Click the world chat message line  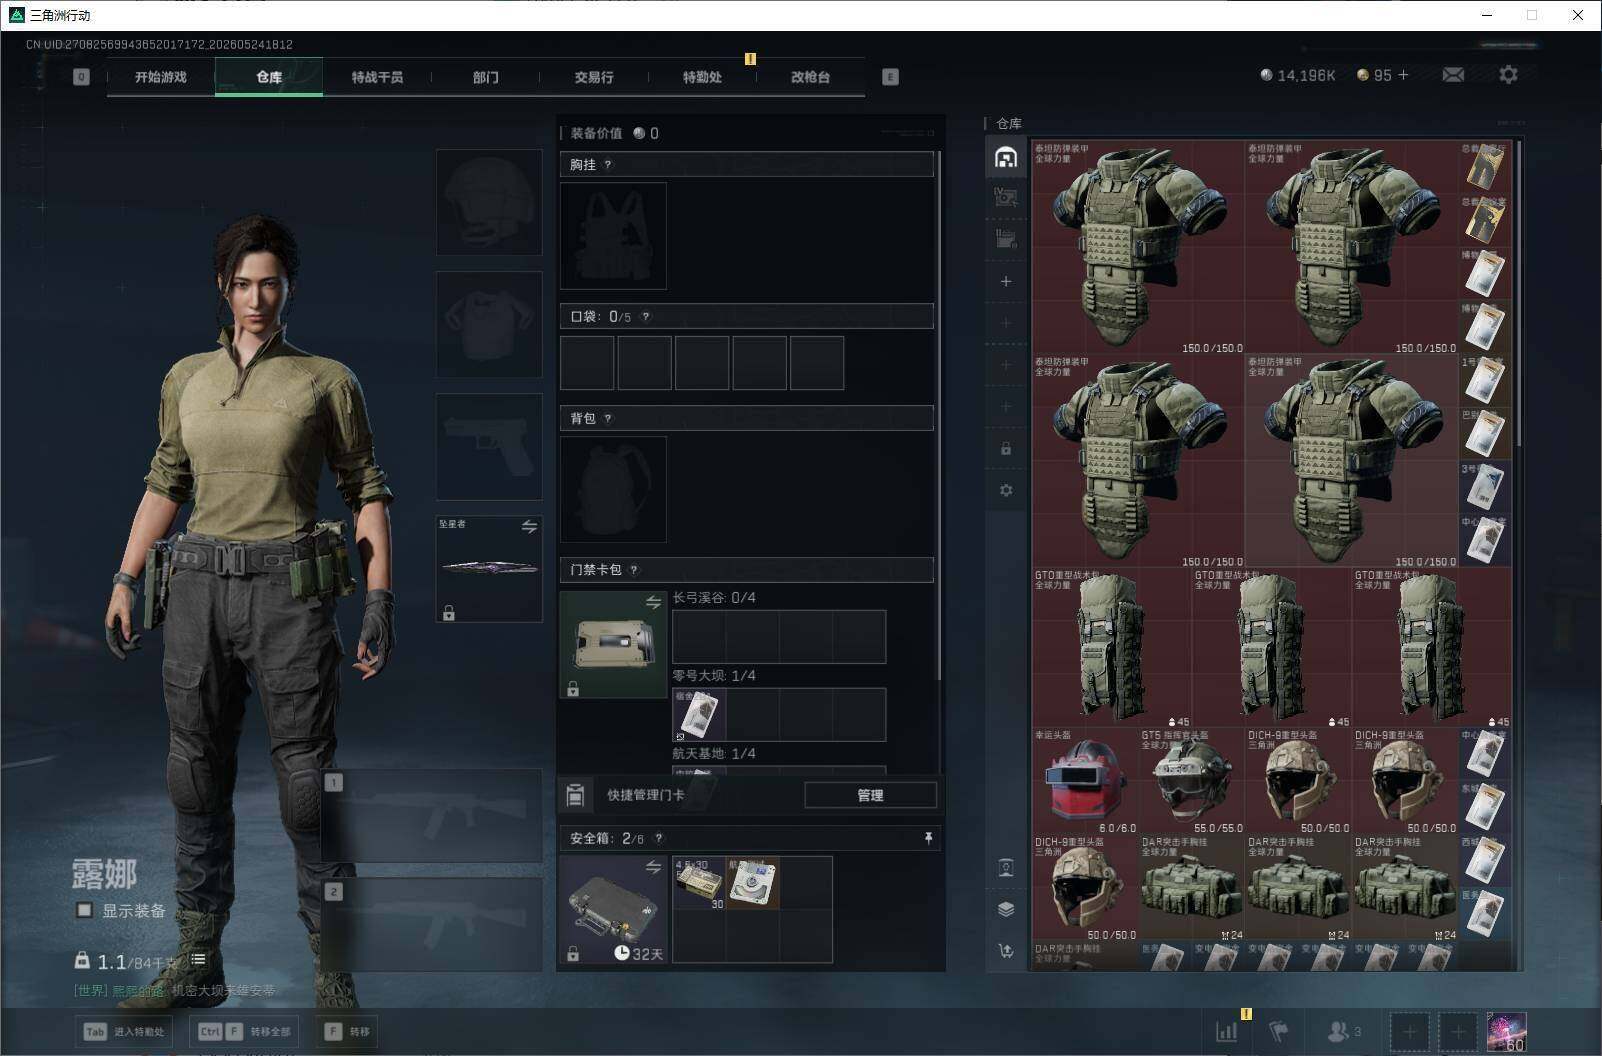coord(175,990)
